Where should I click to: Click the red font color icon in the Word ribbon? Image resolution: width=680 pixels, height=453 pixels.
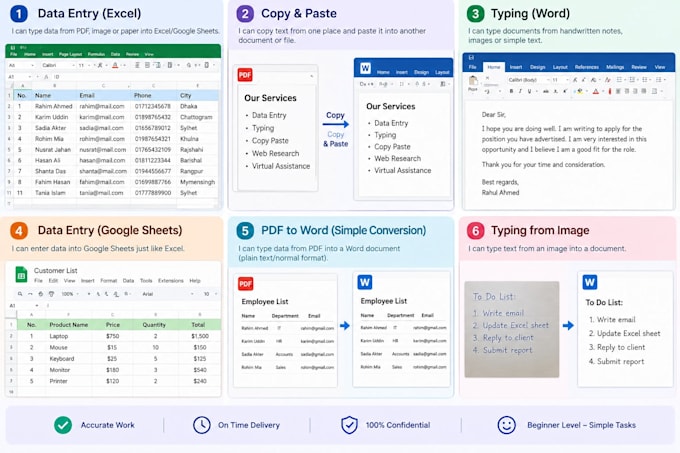pos(596,91)
